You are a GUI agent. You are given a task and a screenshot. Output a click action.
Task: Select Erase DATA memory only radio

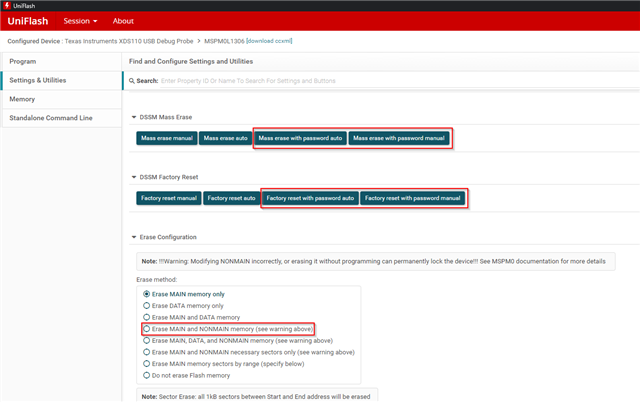(147, 306)
